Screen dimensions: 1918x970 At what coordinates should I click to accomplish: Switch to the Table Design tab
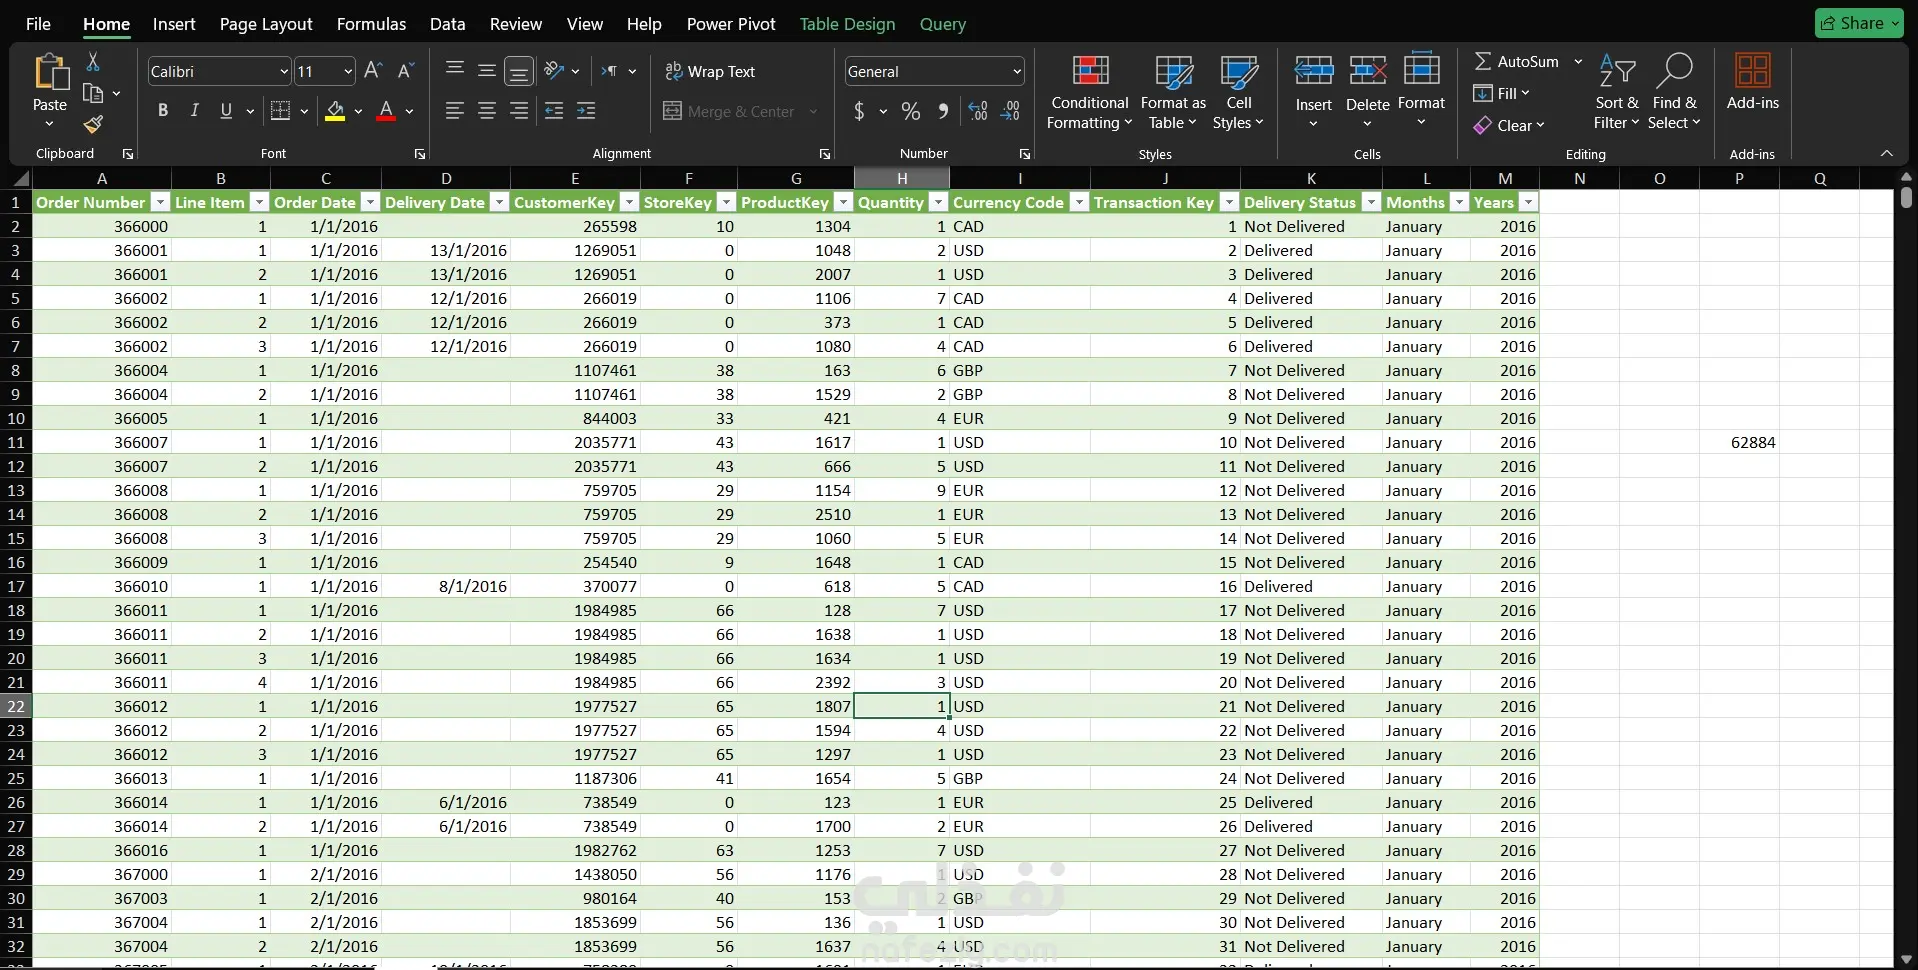click(x=847, y=24)
